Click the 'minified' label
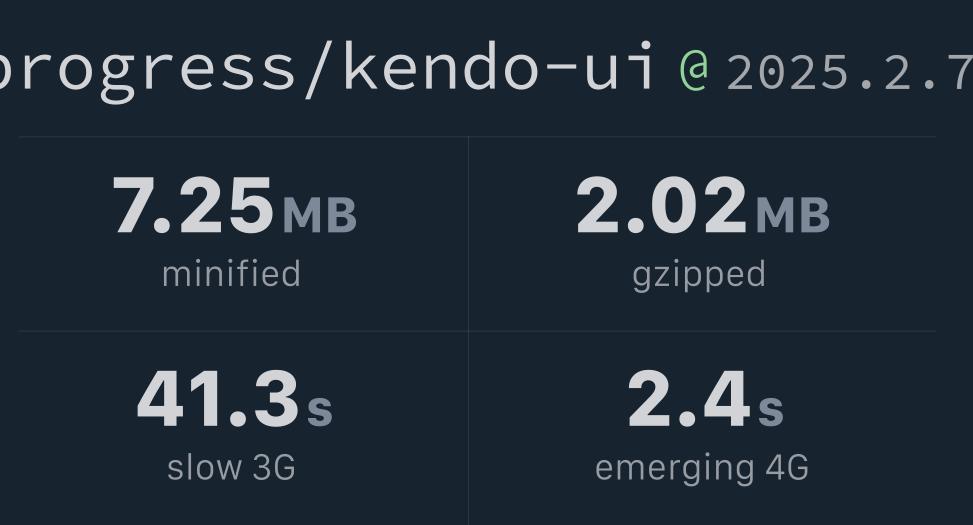Screen dimensions: 973x525 [x=231, y=274]
